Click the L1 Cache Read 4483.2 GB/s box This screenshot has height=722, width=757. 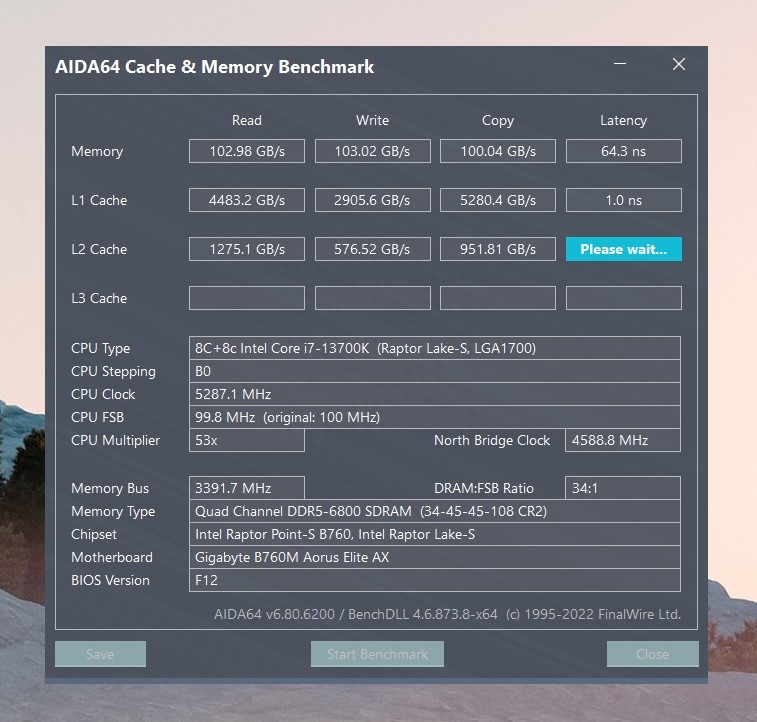[x=247, y=200]
